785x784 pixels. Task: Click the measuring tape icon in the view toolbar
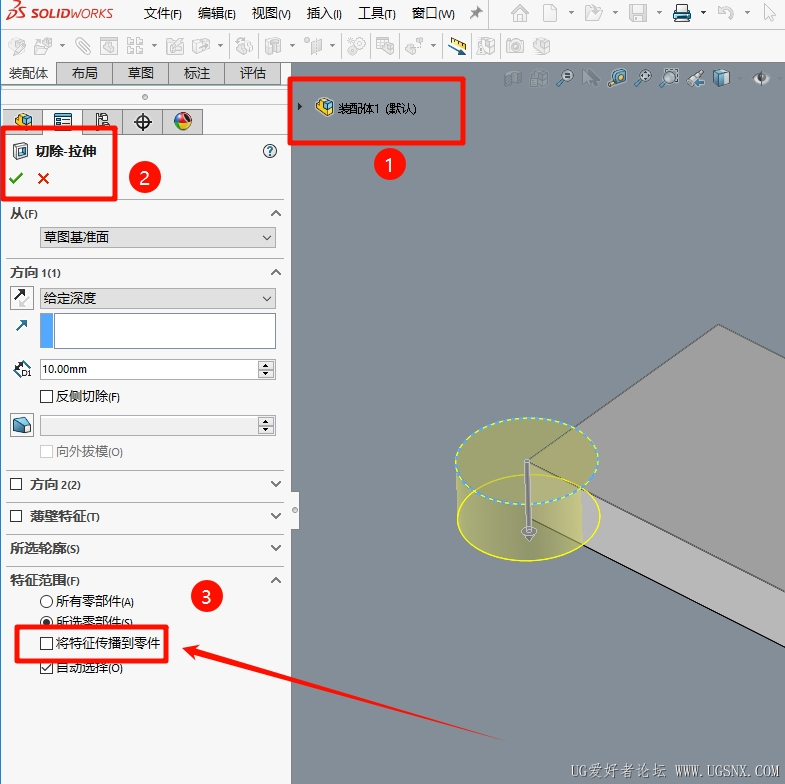[x=617, y=78]
